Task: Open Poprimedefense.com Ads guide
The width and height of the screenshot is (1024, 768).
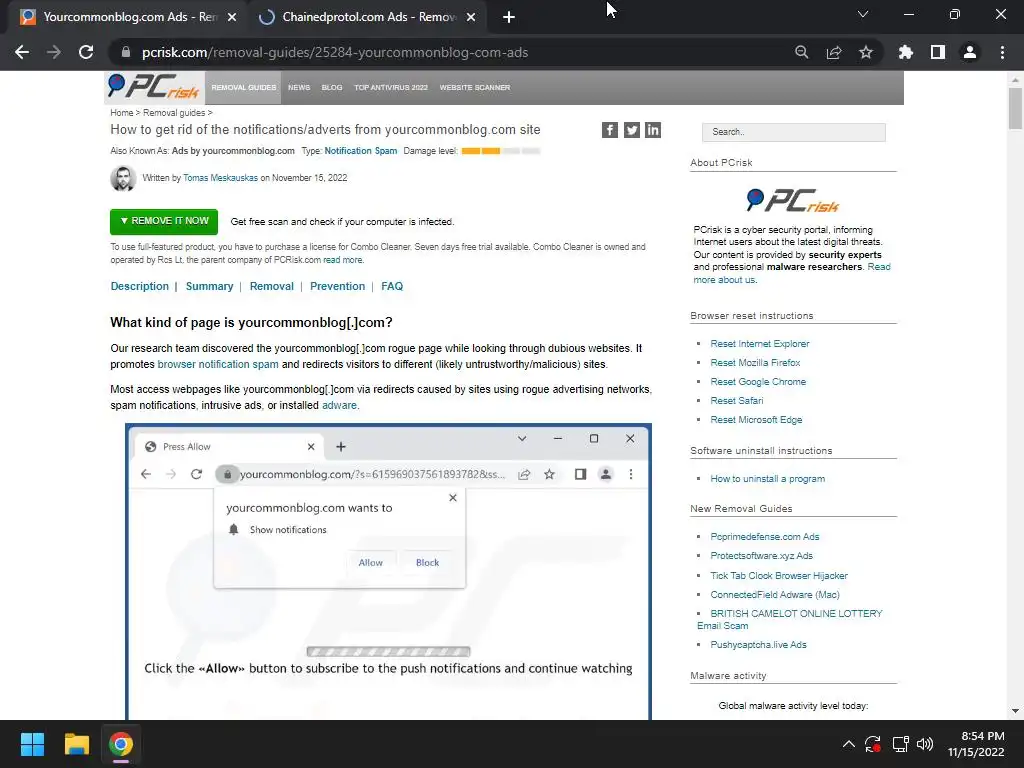Action: [765, 537]
